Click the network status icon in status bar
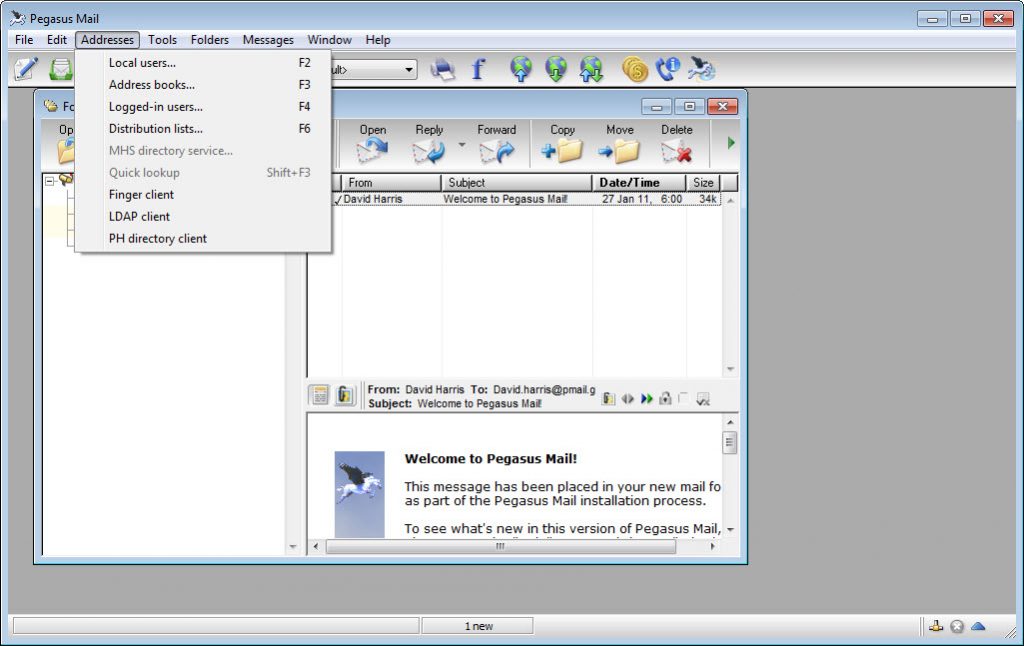This screenshot has width=1024, height=646. (936, 626)
